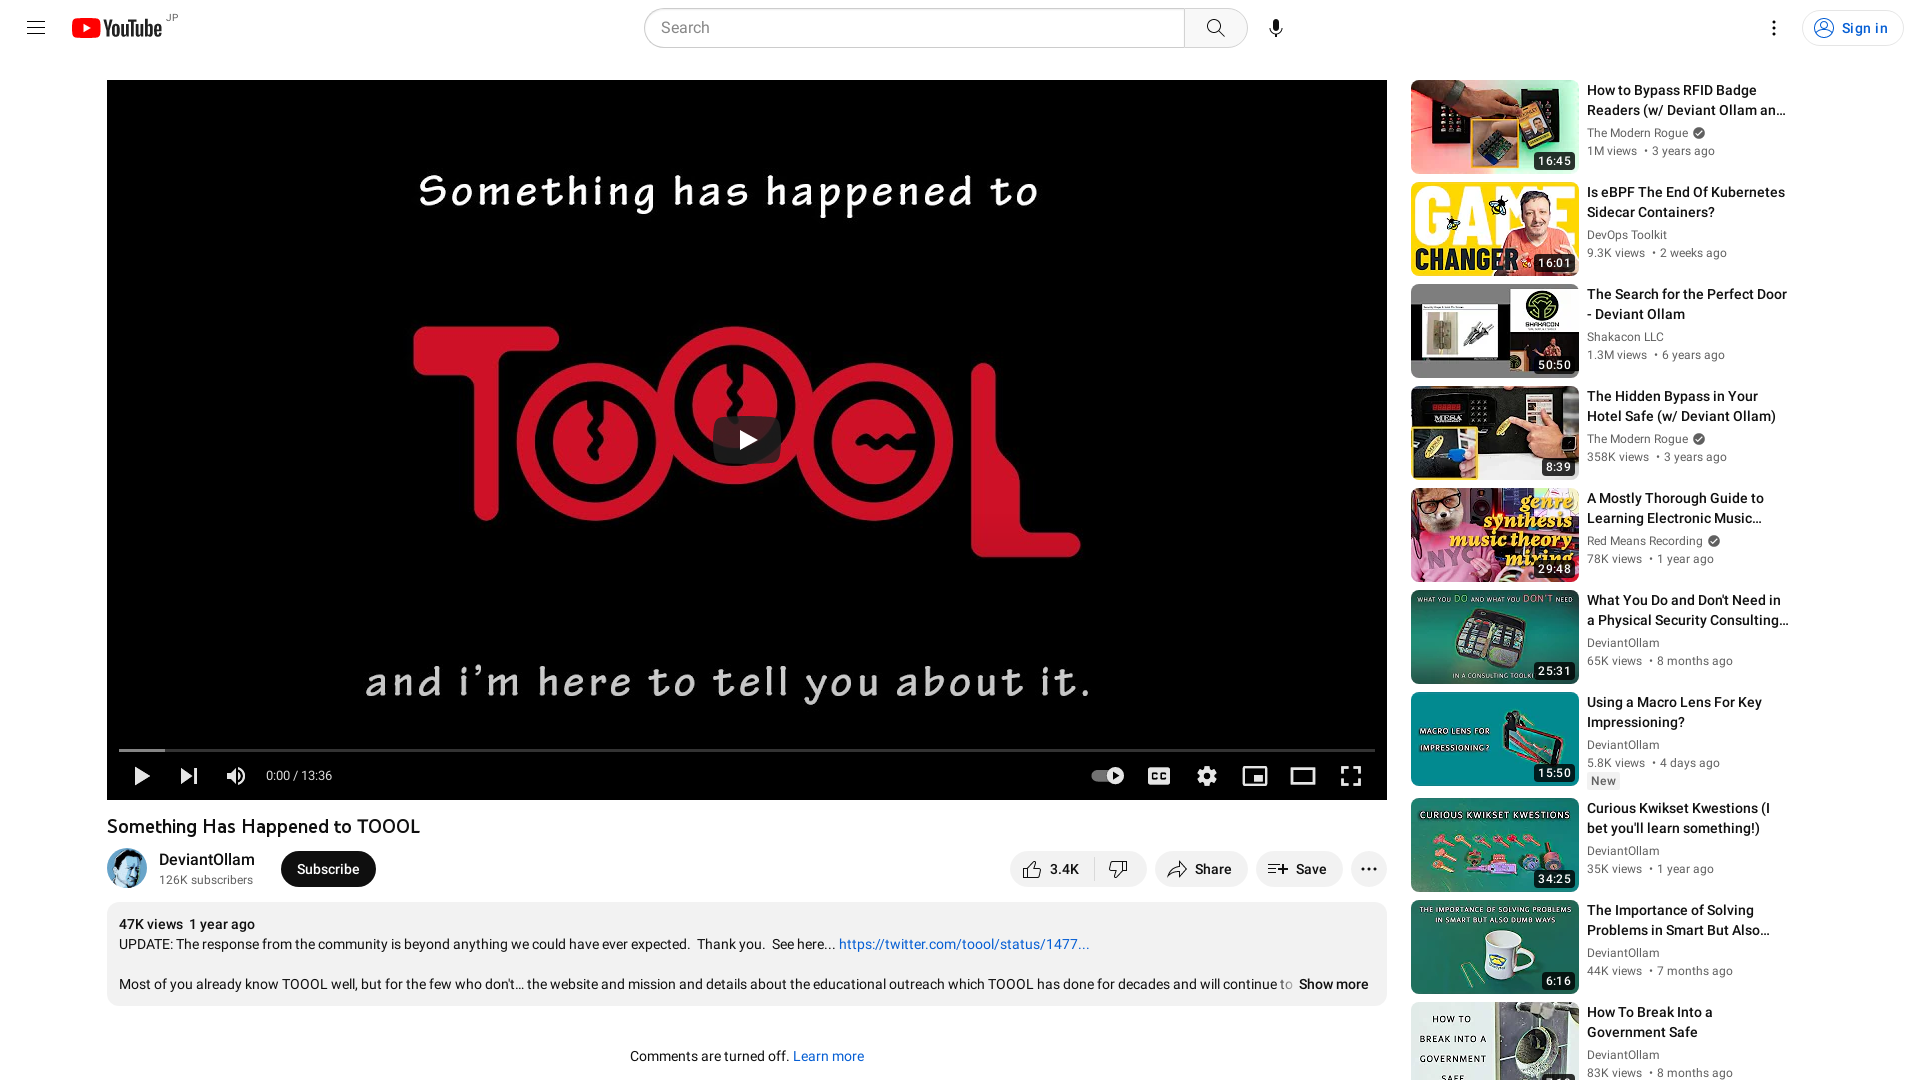
Task: Skip to the next video
Action: [189, 776]
